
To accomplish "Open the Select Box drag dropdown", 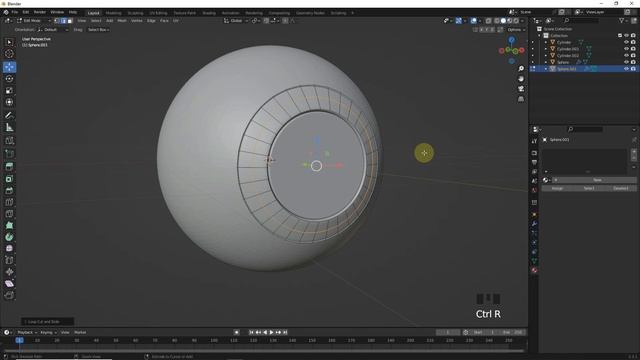I will 98,30.
